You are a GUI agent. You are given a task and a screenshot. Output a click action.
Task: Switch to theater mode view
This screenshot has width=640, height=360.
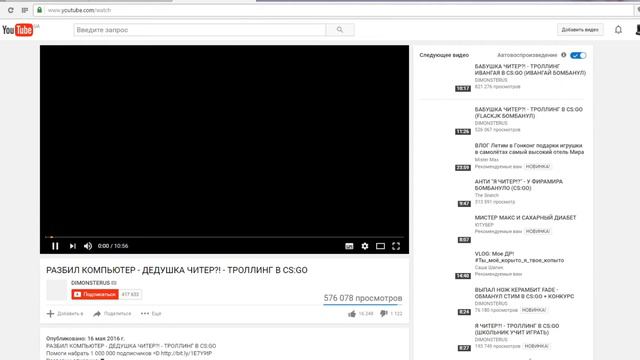380,246
